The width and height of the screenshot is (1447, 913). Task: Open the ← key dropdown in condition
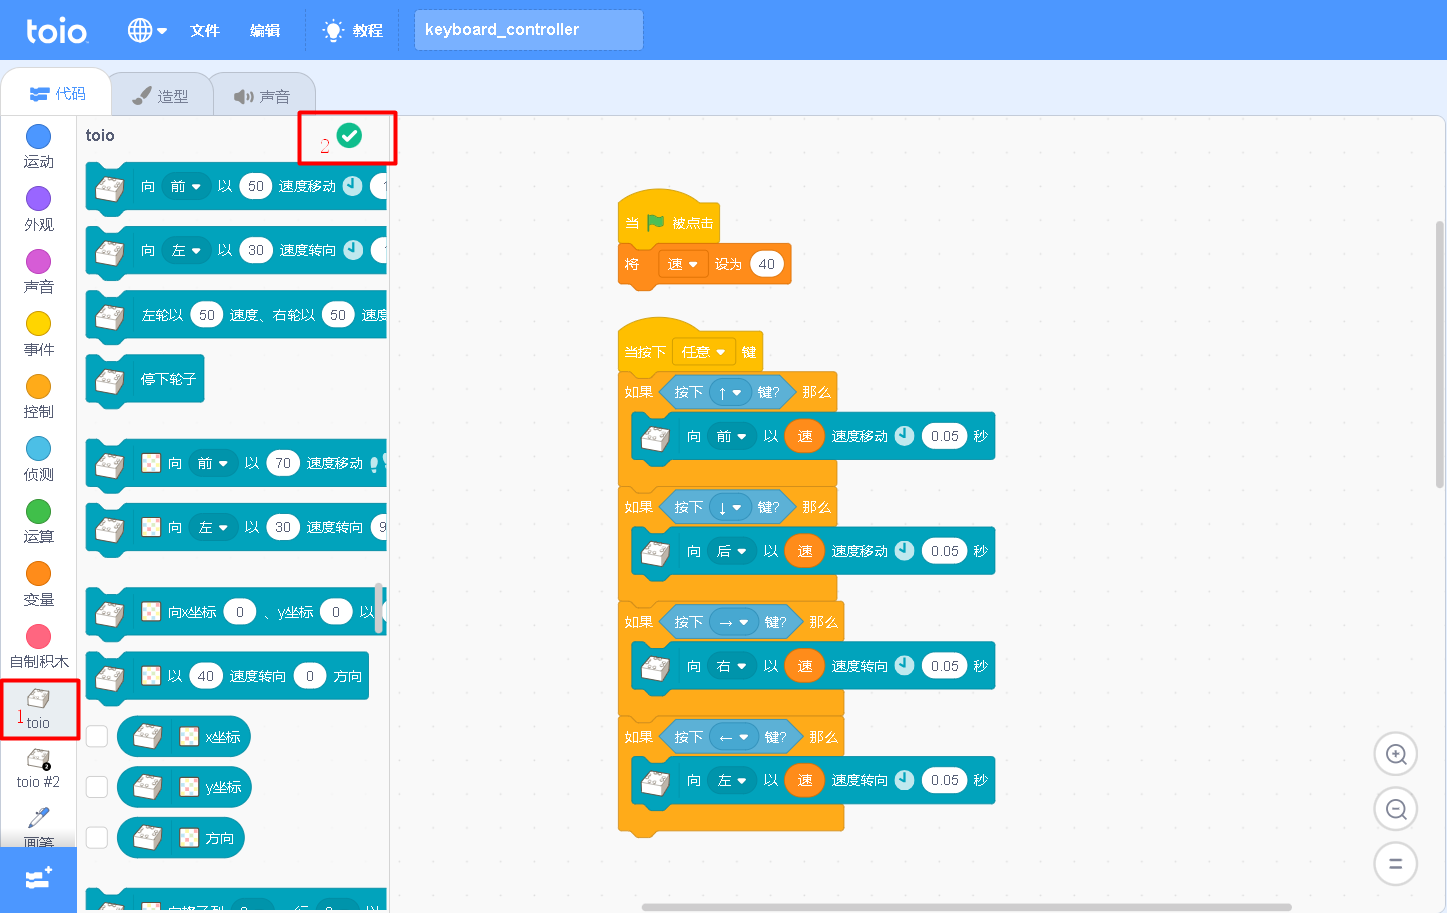tap(733, 737)
